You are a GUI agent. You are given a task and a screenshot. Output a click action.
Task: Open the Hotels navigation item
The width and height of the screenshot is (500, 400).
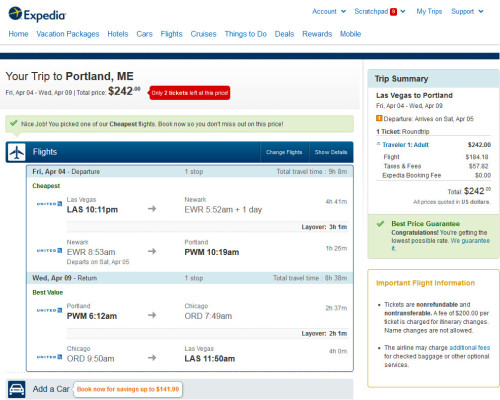tap(118, 34)
